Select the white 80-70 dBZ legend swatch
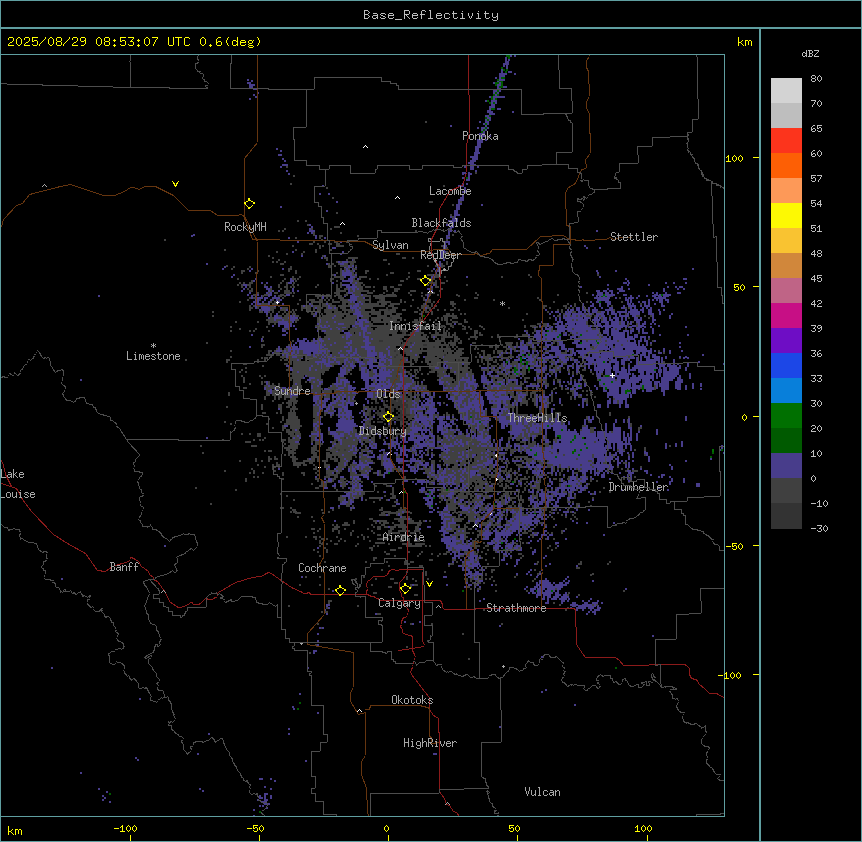The height and width of the screenshot is (842, 862). click(786, 91)
